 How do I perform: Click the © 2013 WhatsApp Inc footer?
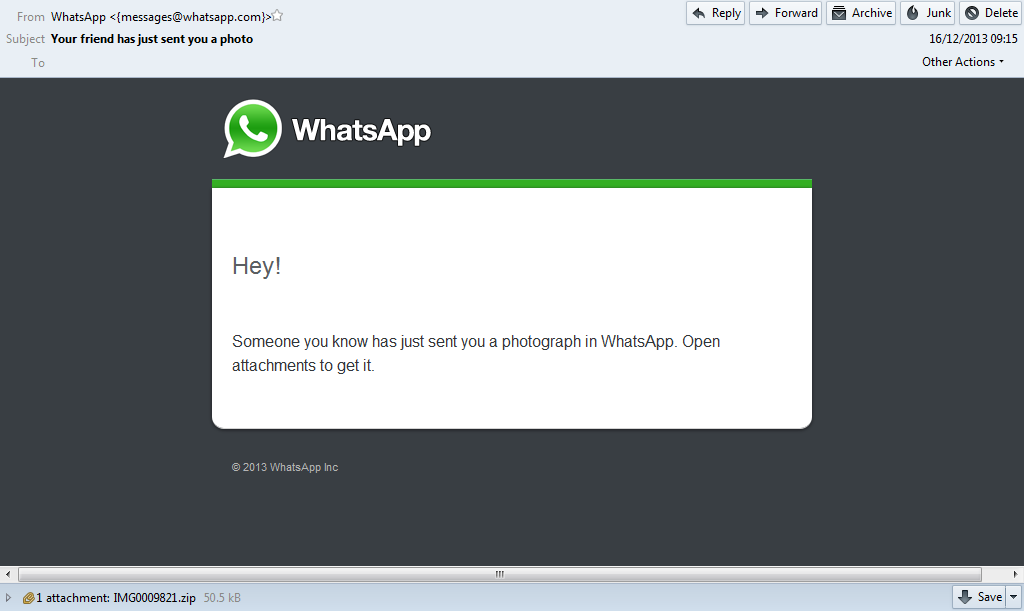pos(285,467)
